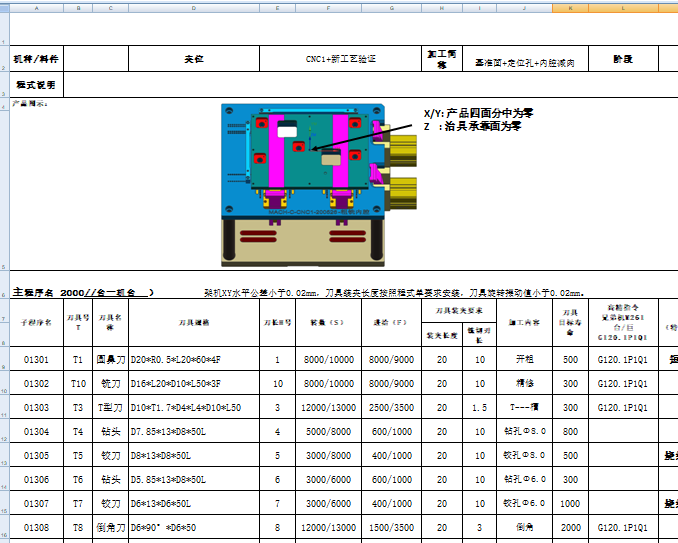
Task: Select tool number cell 'T3'
Action: click(78, 407)
